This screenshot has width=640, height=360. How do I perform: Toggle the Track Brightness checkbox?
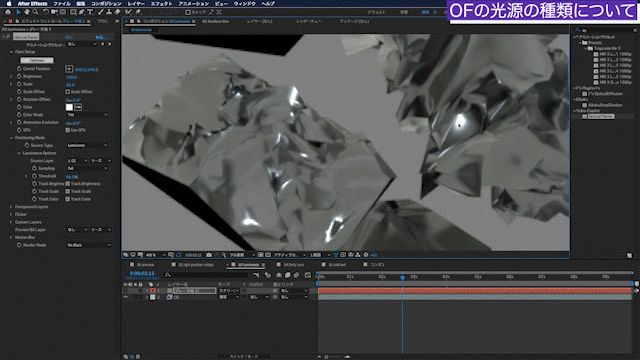click(68, 184)
